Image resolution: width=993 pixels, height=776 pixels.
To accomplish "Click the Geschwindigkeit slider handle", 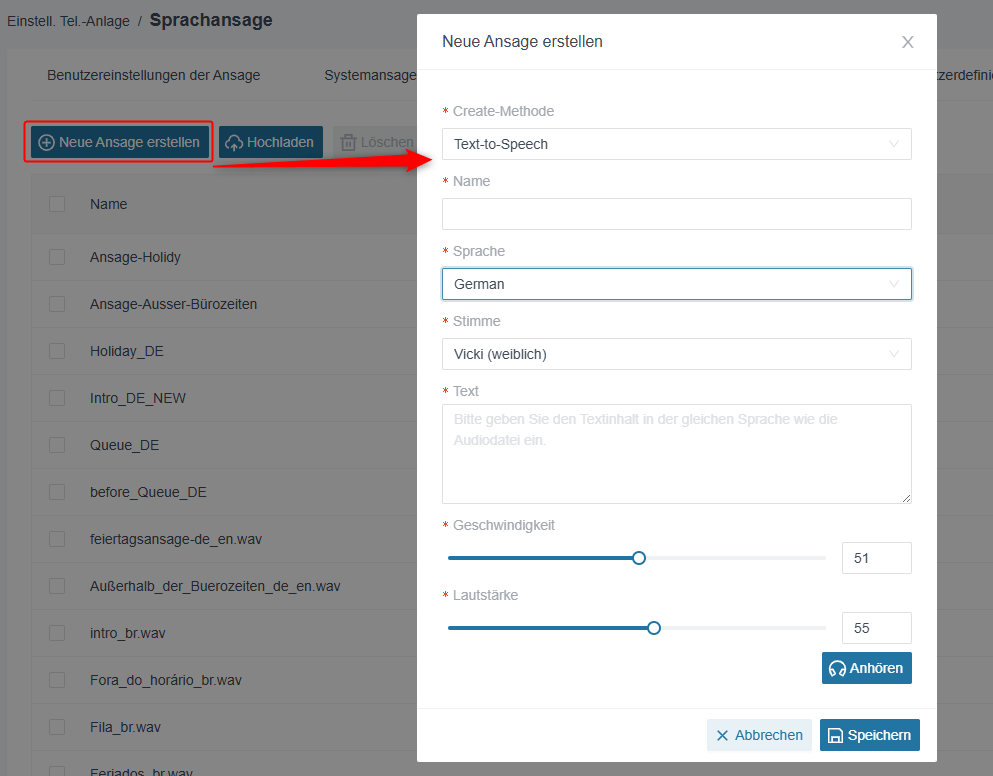I will point(639,558).
